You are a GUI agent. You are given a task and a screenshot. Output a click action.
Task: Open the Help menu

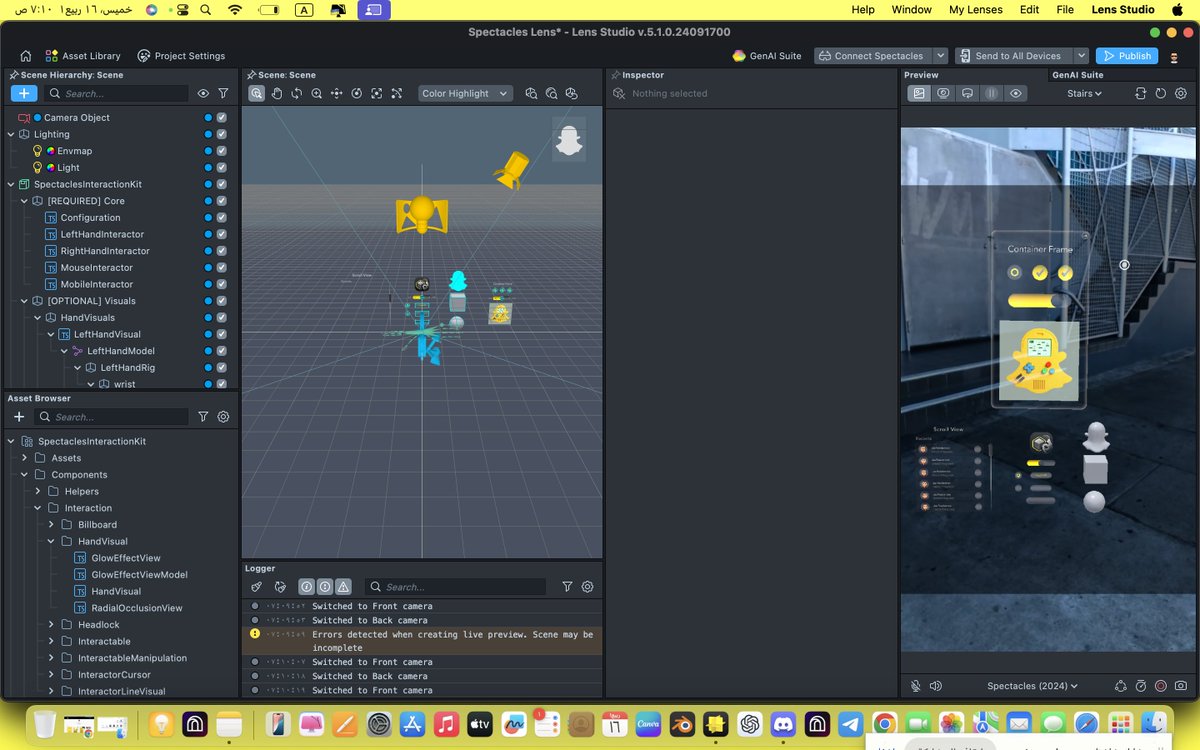[862, 10]
